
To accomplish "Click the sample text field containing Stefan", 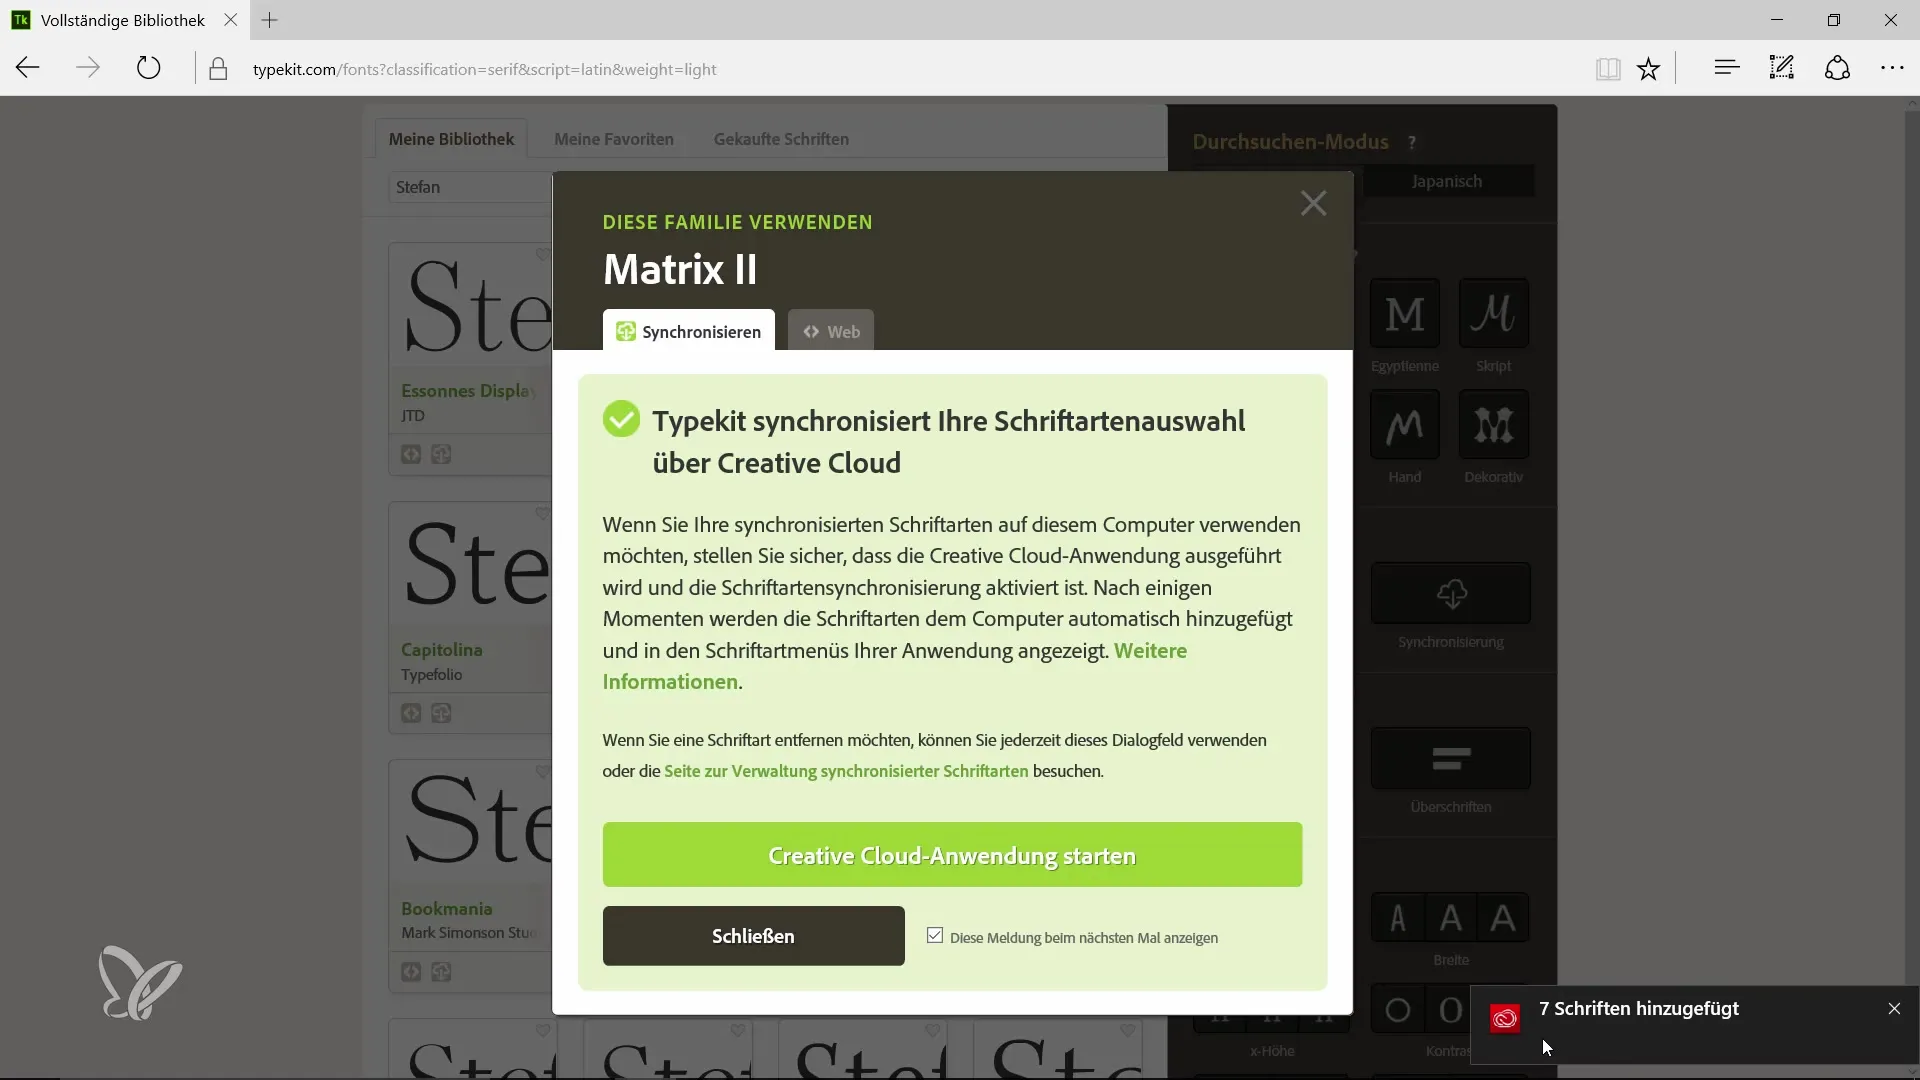I will click(x=470, y=187).
